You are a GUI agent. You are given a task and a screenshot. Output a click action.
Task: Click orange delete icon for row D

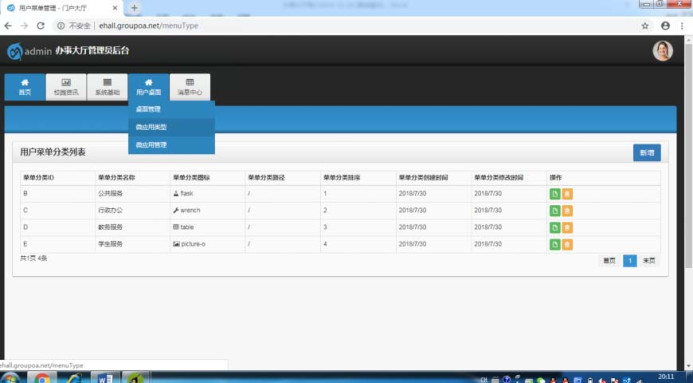coord(567,228)
